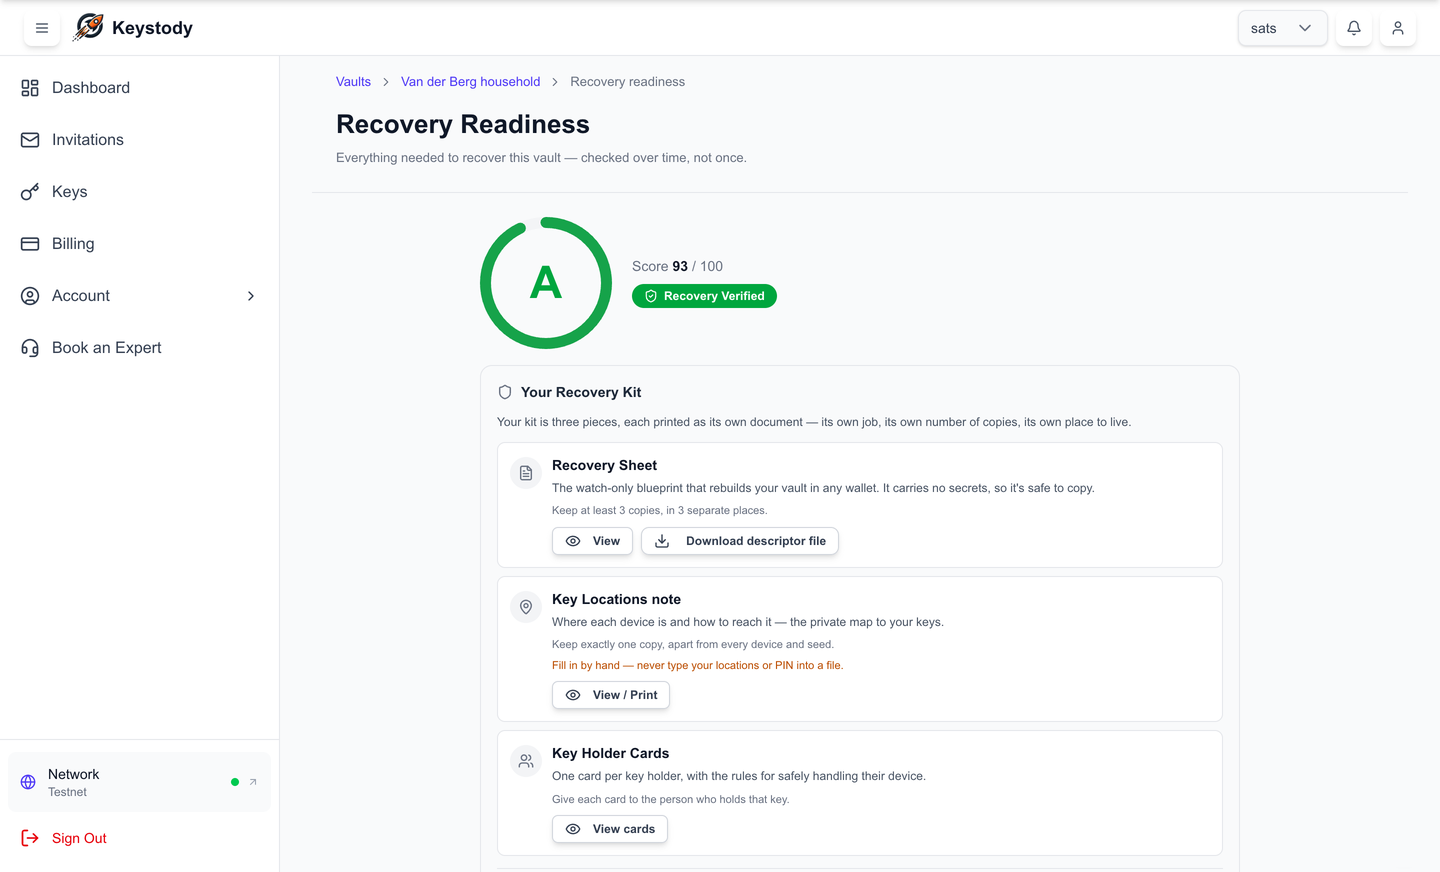
Task: Click the Recovery Sheet title
Action: tap(604, 465)
